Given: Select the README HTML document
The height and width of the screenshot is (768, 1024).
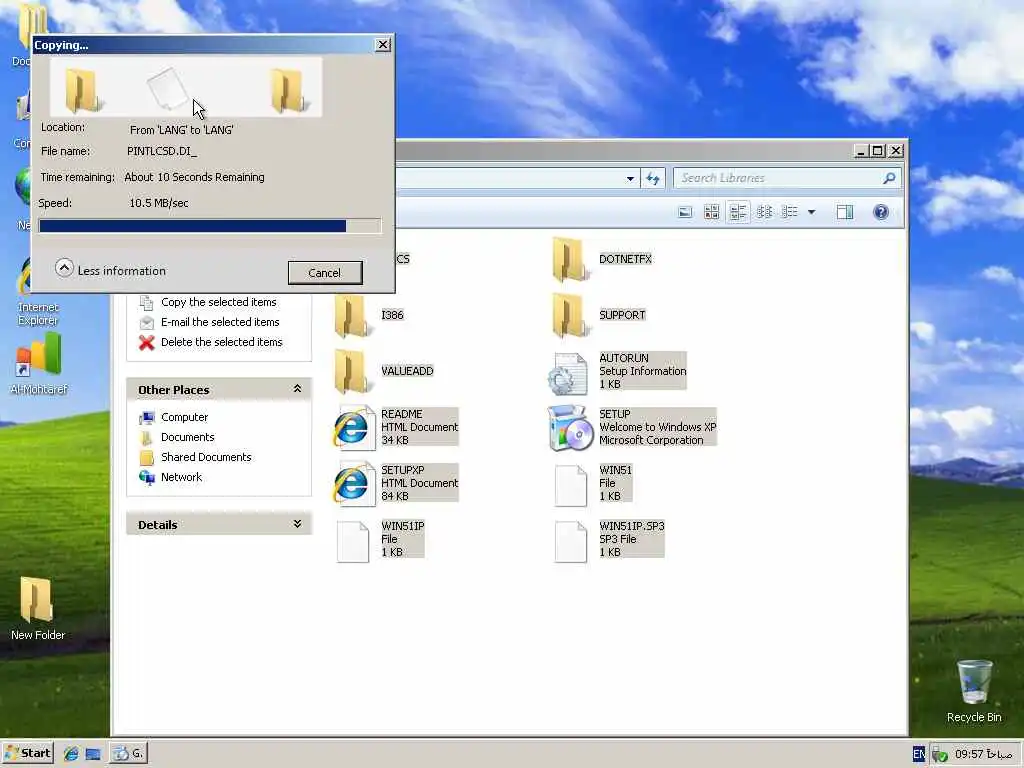Looking at the screenshot, I should tap(396, 427).
